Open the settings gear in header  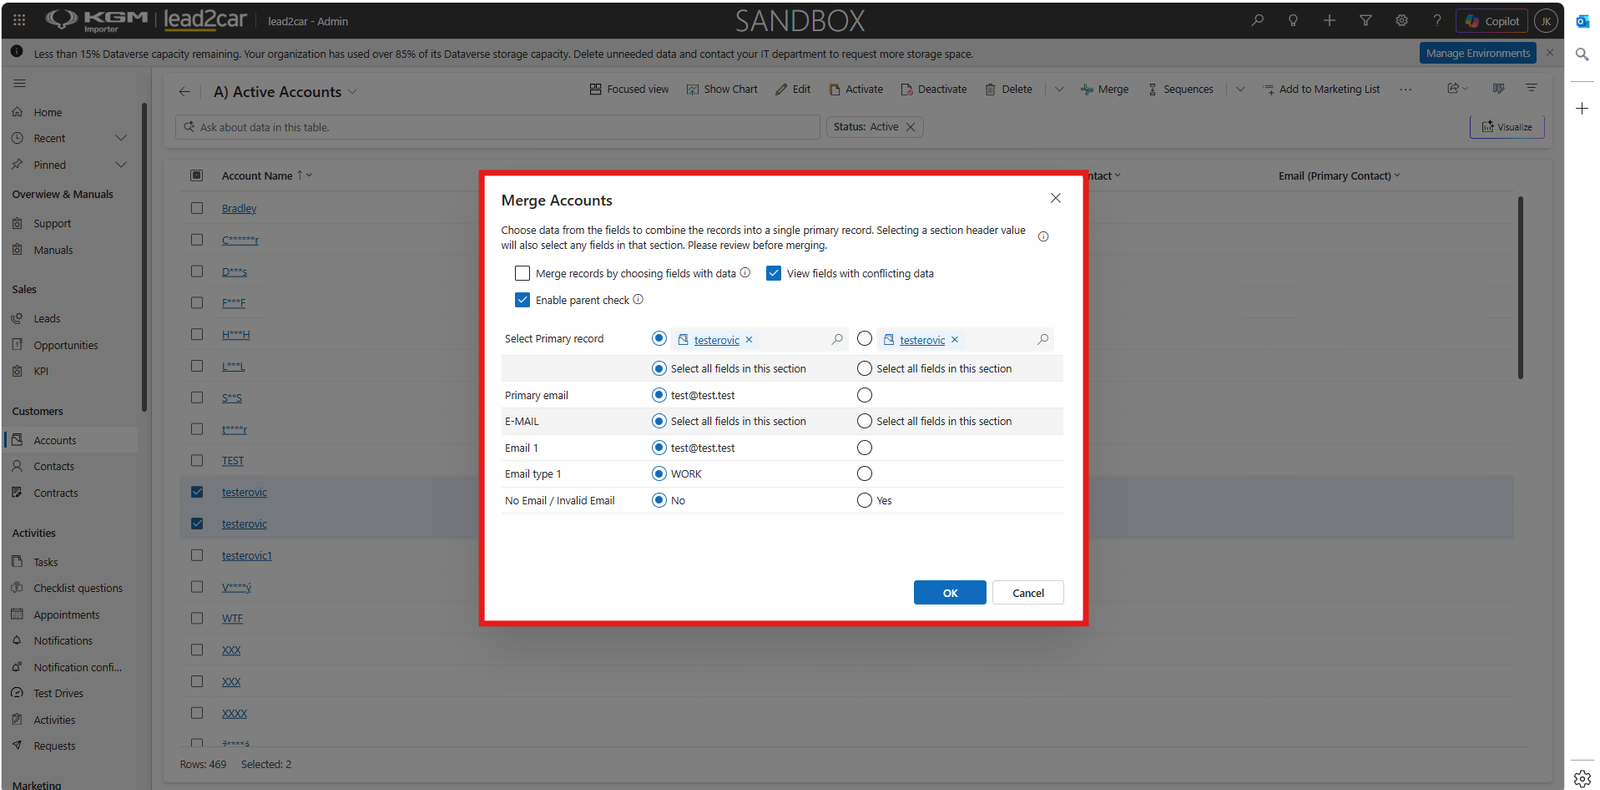[x=1401, y=20]
